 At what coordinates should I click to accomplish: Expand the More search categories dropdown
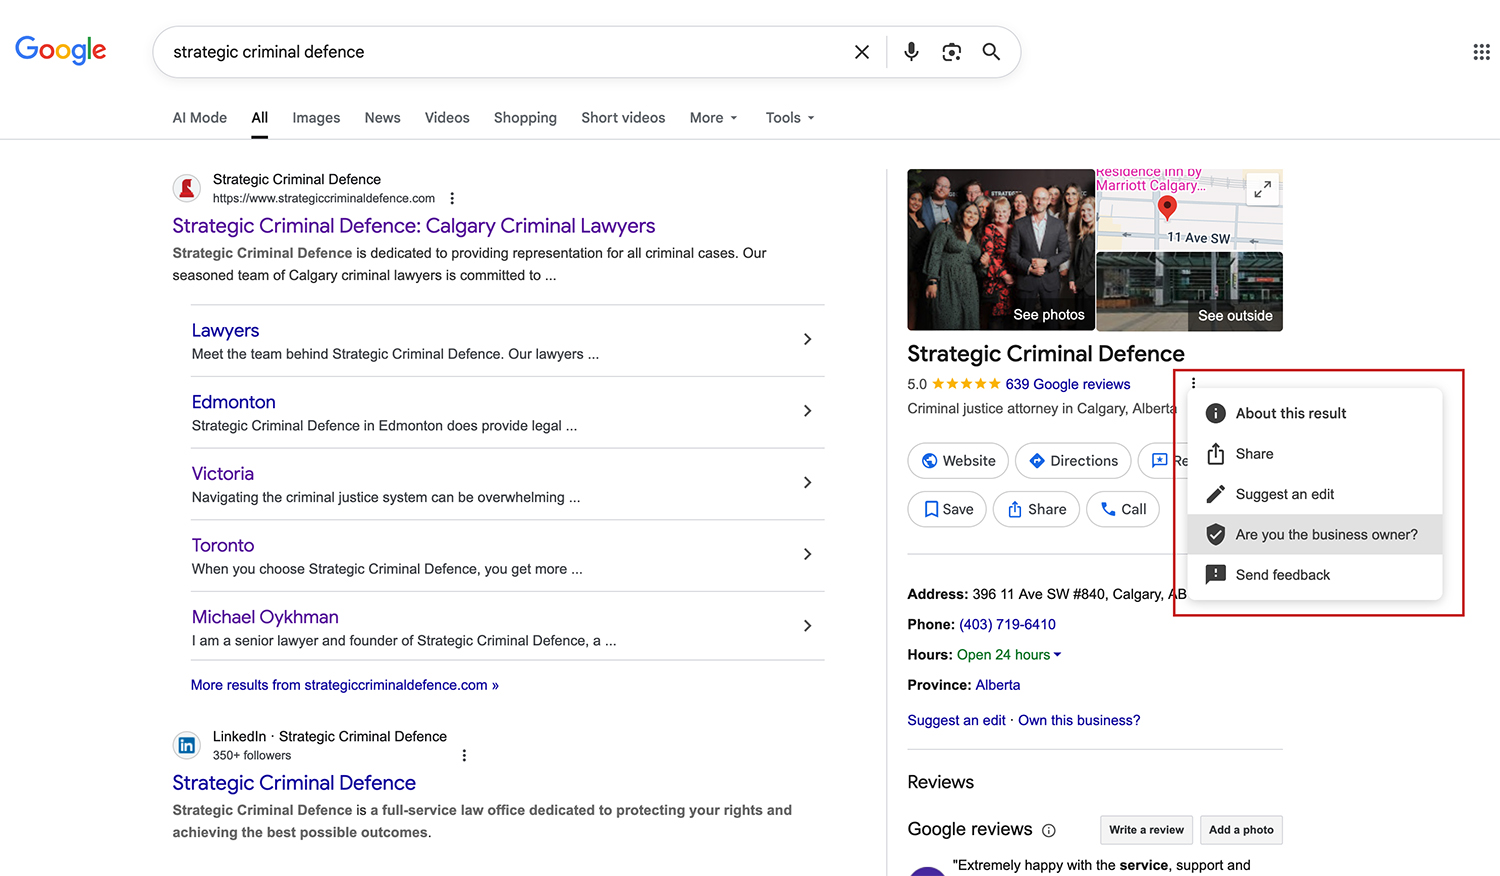pos(712,117)
